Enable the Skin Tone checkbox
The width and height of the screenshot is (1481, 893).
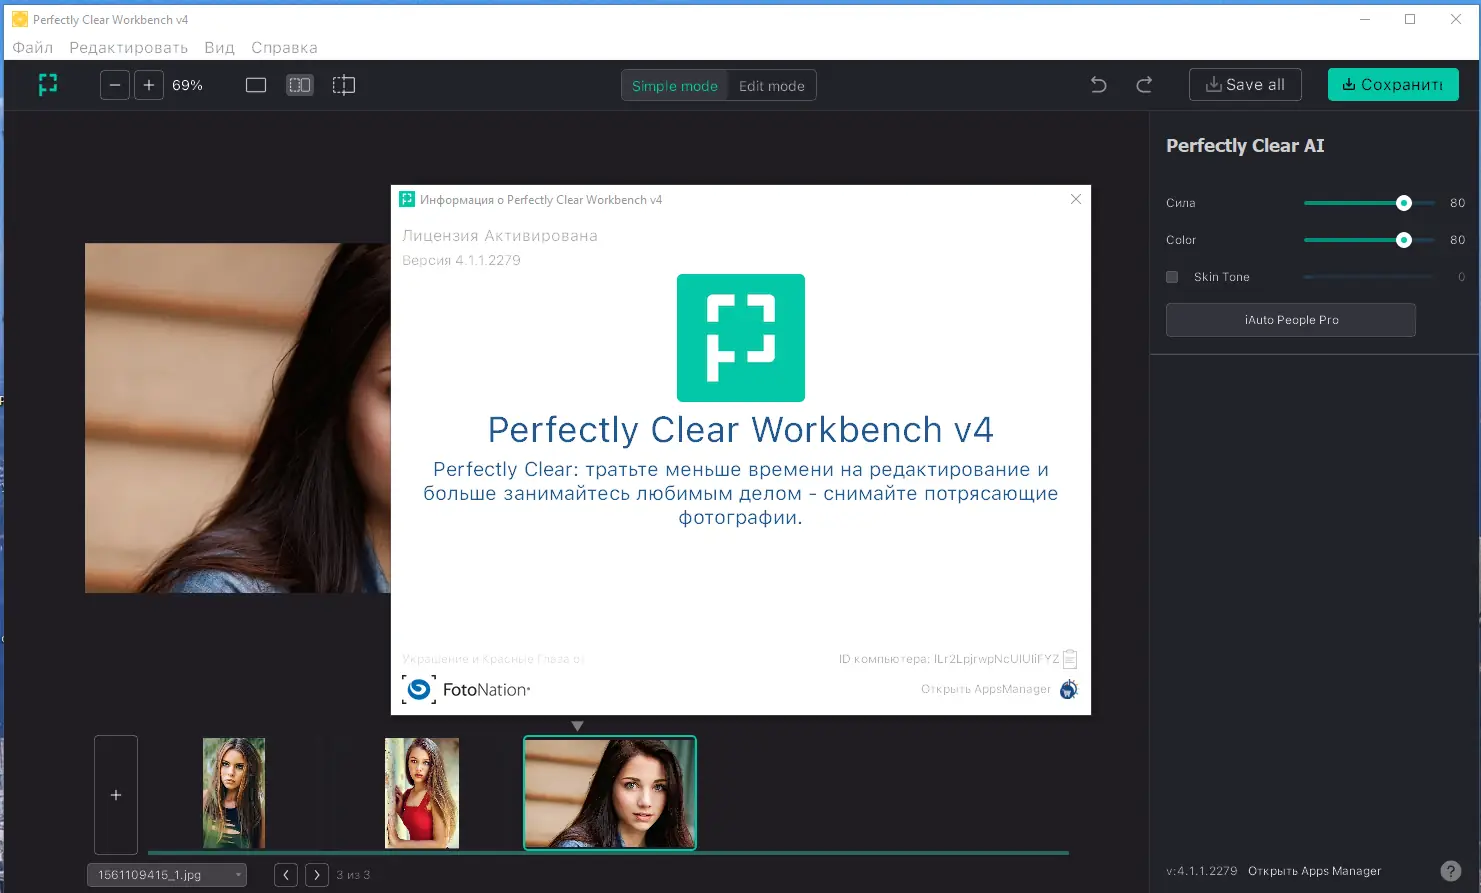1171,277
